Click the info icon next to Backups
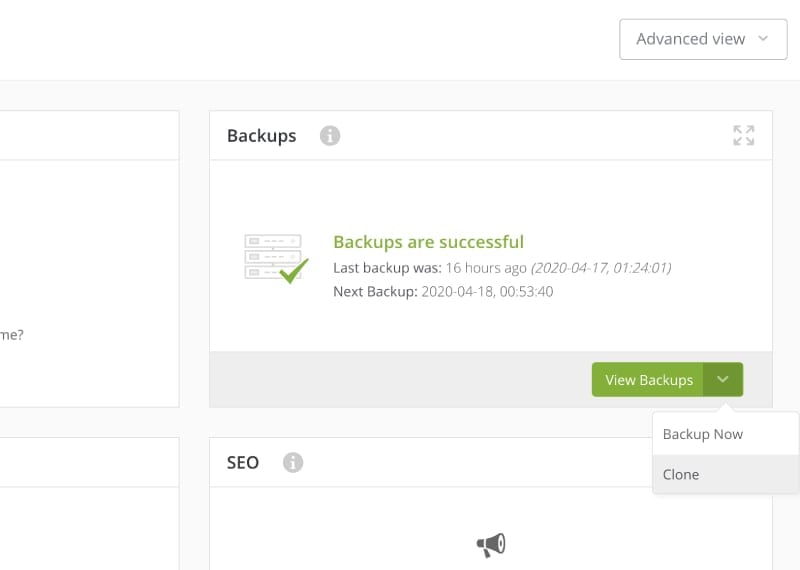The image size is (800, 570). click(330, 136)
